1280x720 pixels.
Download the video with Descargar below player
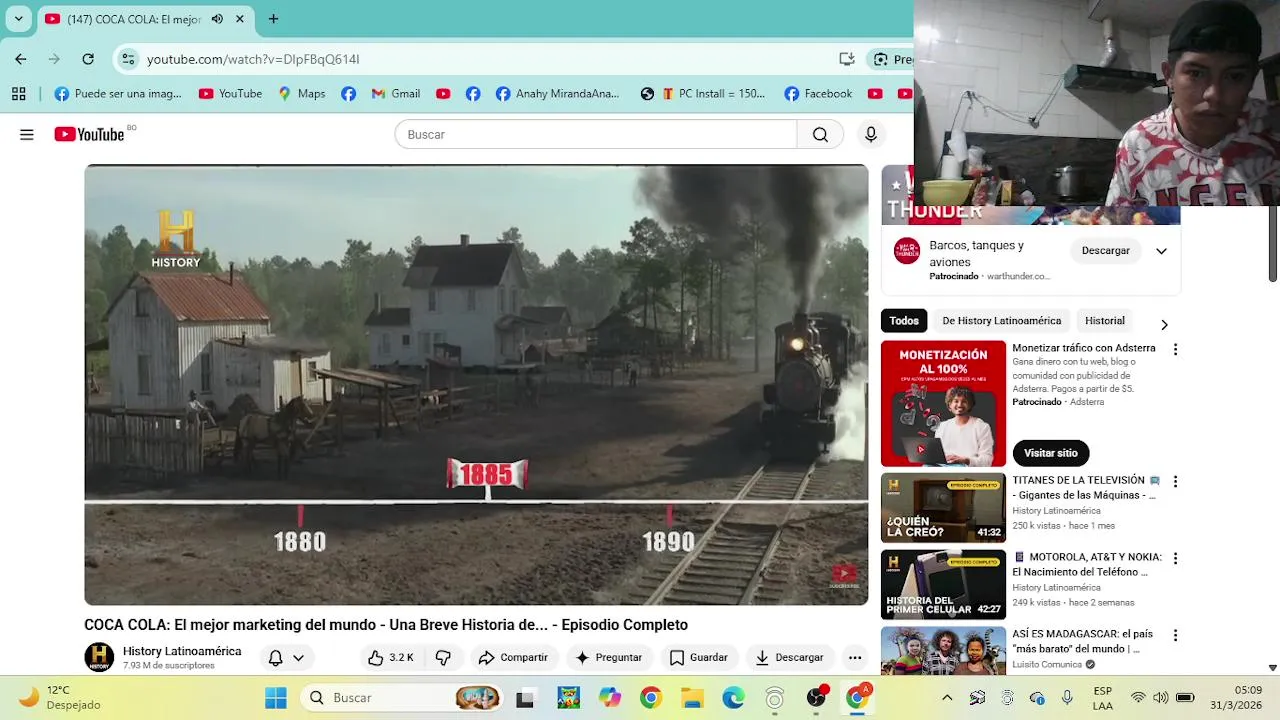[789, 657]
